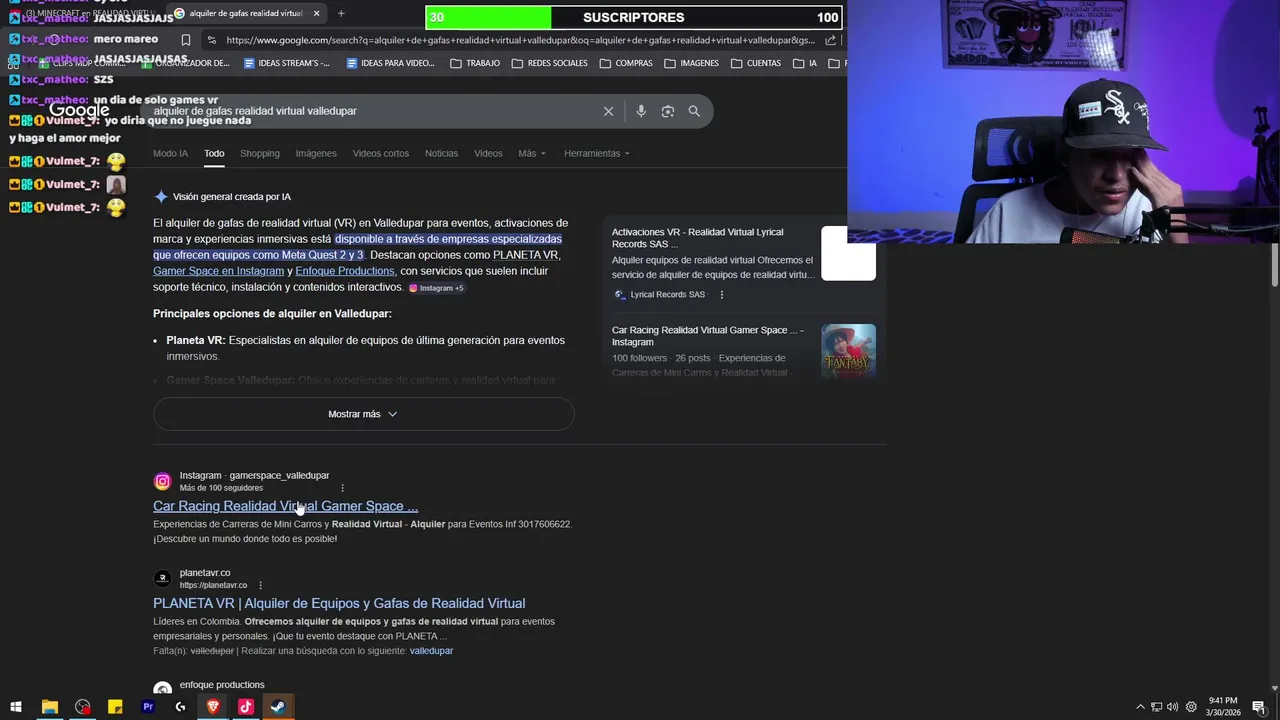Open notification center in taskbar
1280x720 pixels.
(1259, 707)
